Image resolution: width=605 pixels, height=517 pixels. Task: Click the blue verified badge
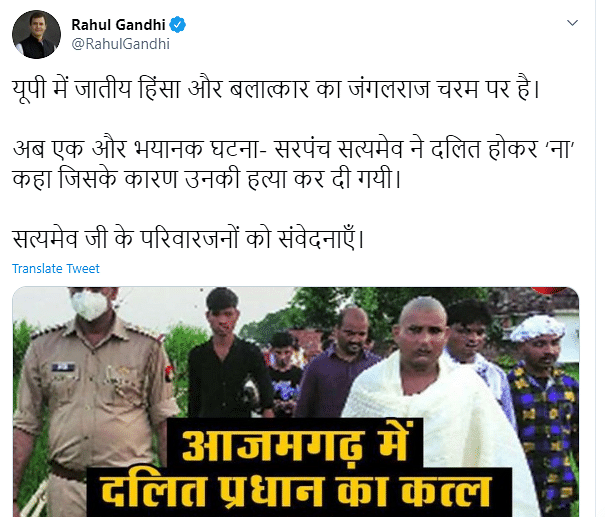coord(177,25)
